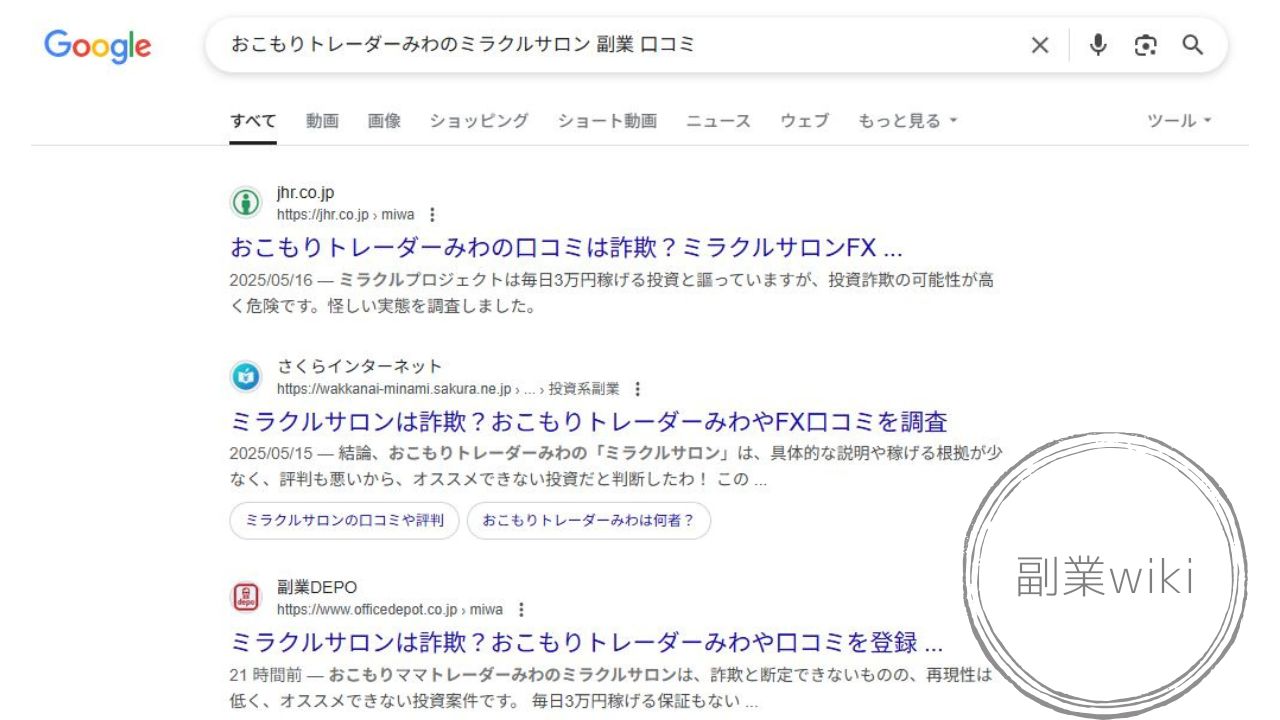Select the すべて tab
The image size is (1280, 720).
pyautogui.click(x=253, y=121)
